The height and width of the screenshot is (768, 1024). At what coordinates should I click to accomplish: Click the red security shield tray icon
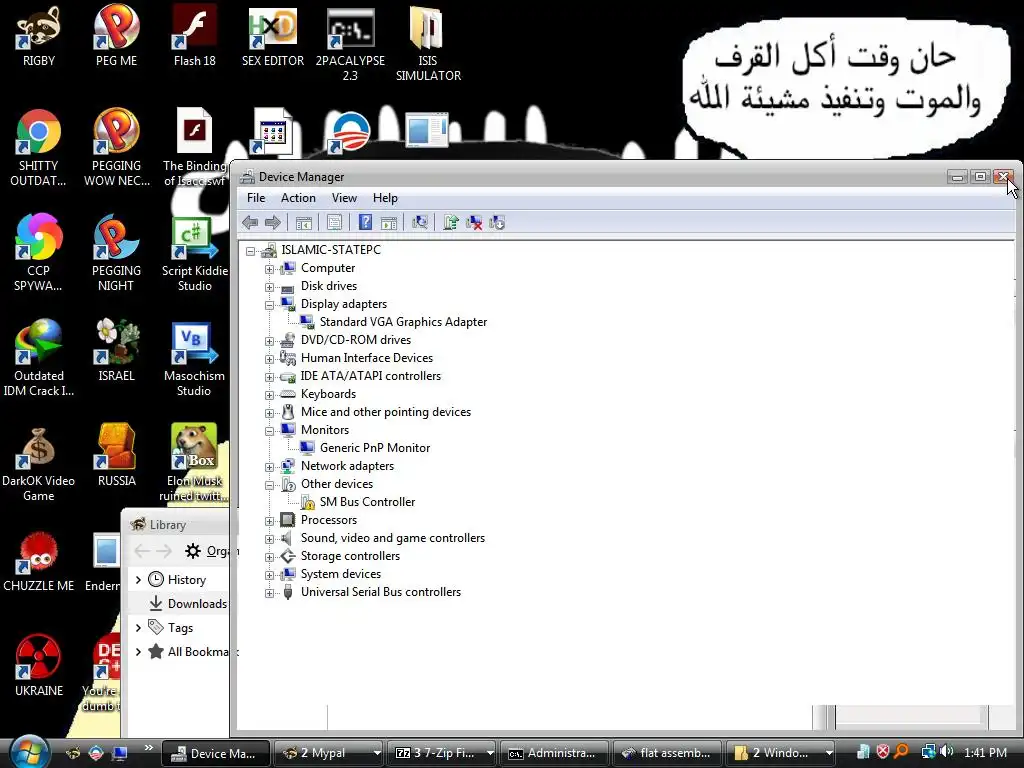pyautogui.click(x=882, y=752)
